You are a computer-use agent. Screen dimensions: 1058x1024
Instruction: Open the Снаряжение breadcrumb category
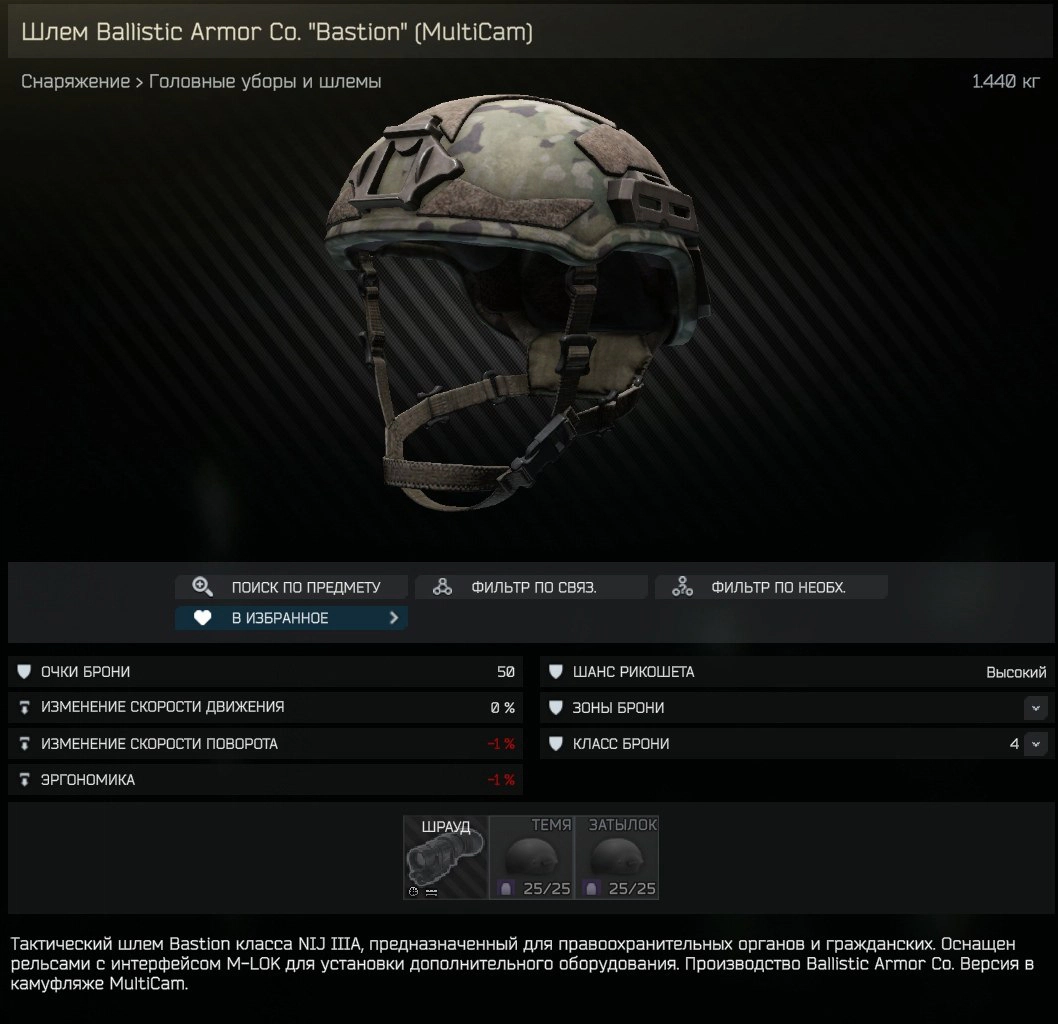point(76,82)
